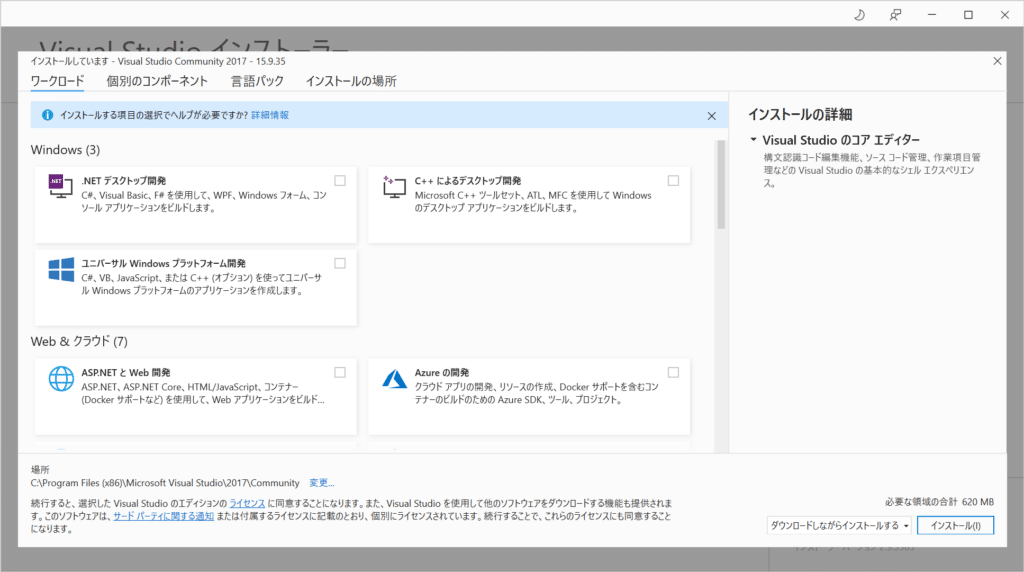Click the ASP.NET web development globe icon

pos(61,378)
